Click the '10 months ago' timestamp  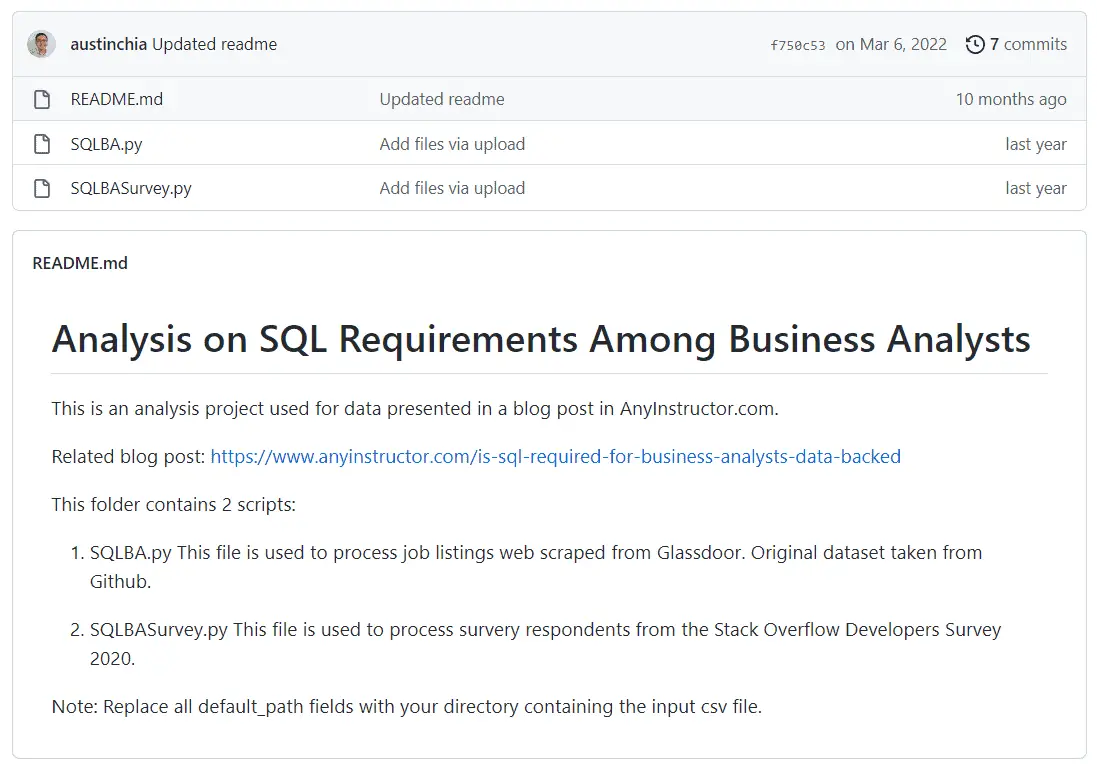(x=1011, y=99)
